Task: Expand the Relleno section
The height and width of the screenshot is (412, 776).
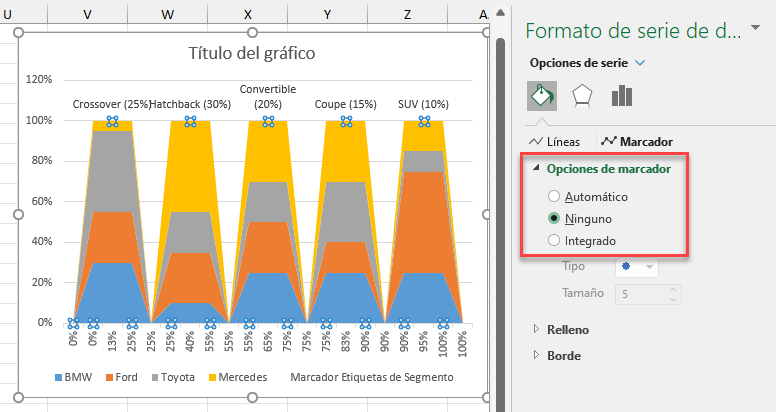Action: 536,329
